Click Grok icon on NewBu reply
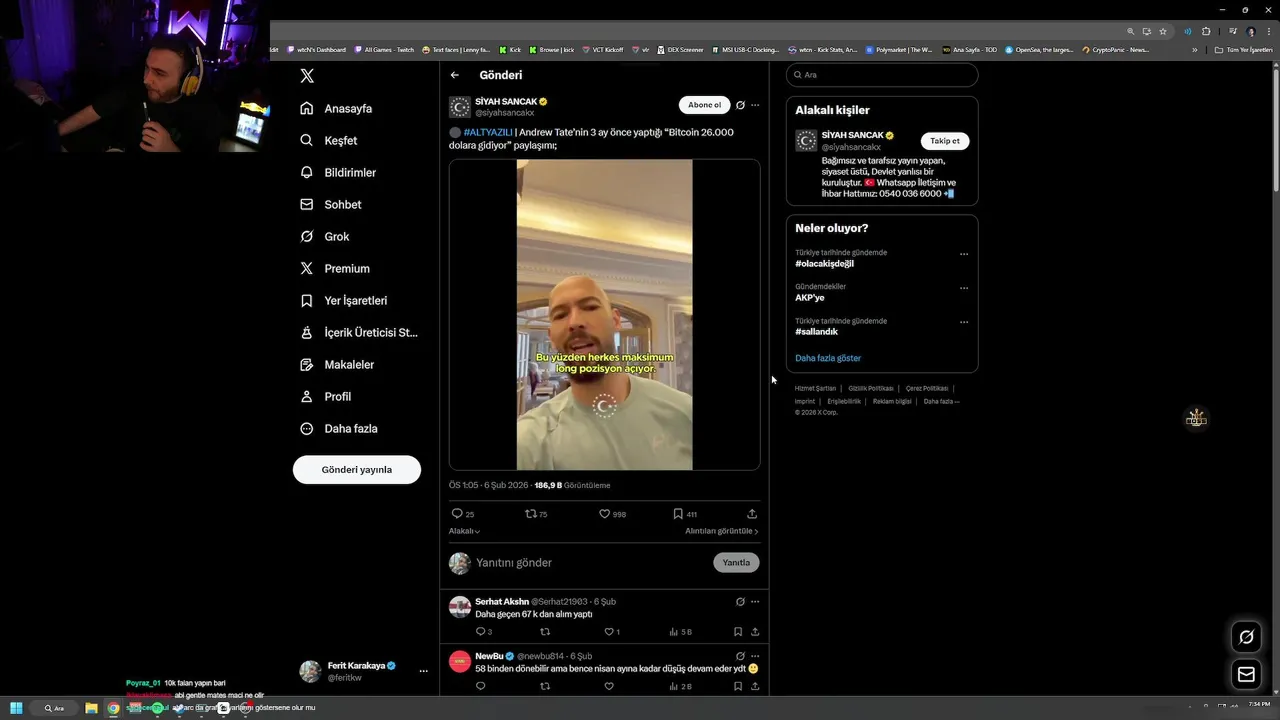Image resolution: width=1280 pixels, height=720 pixels. [740, 656]
